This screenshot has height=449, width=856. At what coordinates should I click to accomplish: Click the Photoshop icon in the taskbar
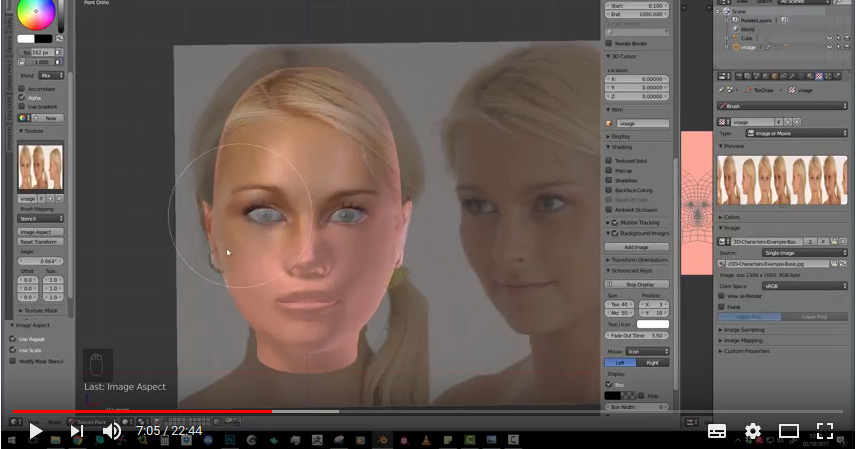click(x=230, y=440)
